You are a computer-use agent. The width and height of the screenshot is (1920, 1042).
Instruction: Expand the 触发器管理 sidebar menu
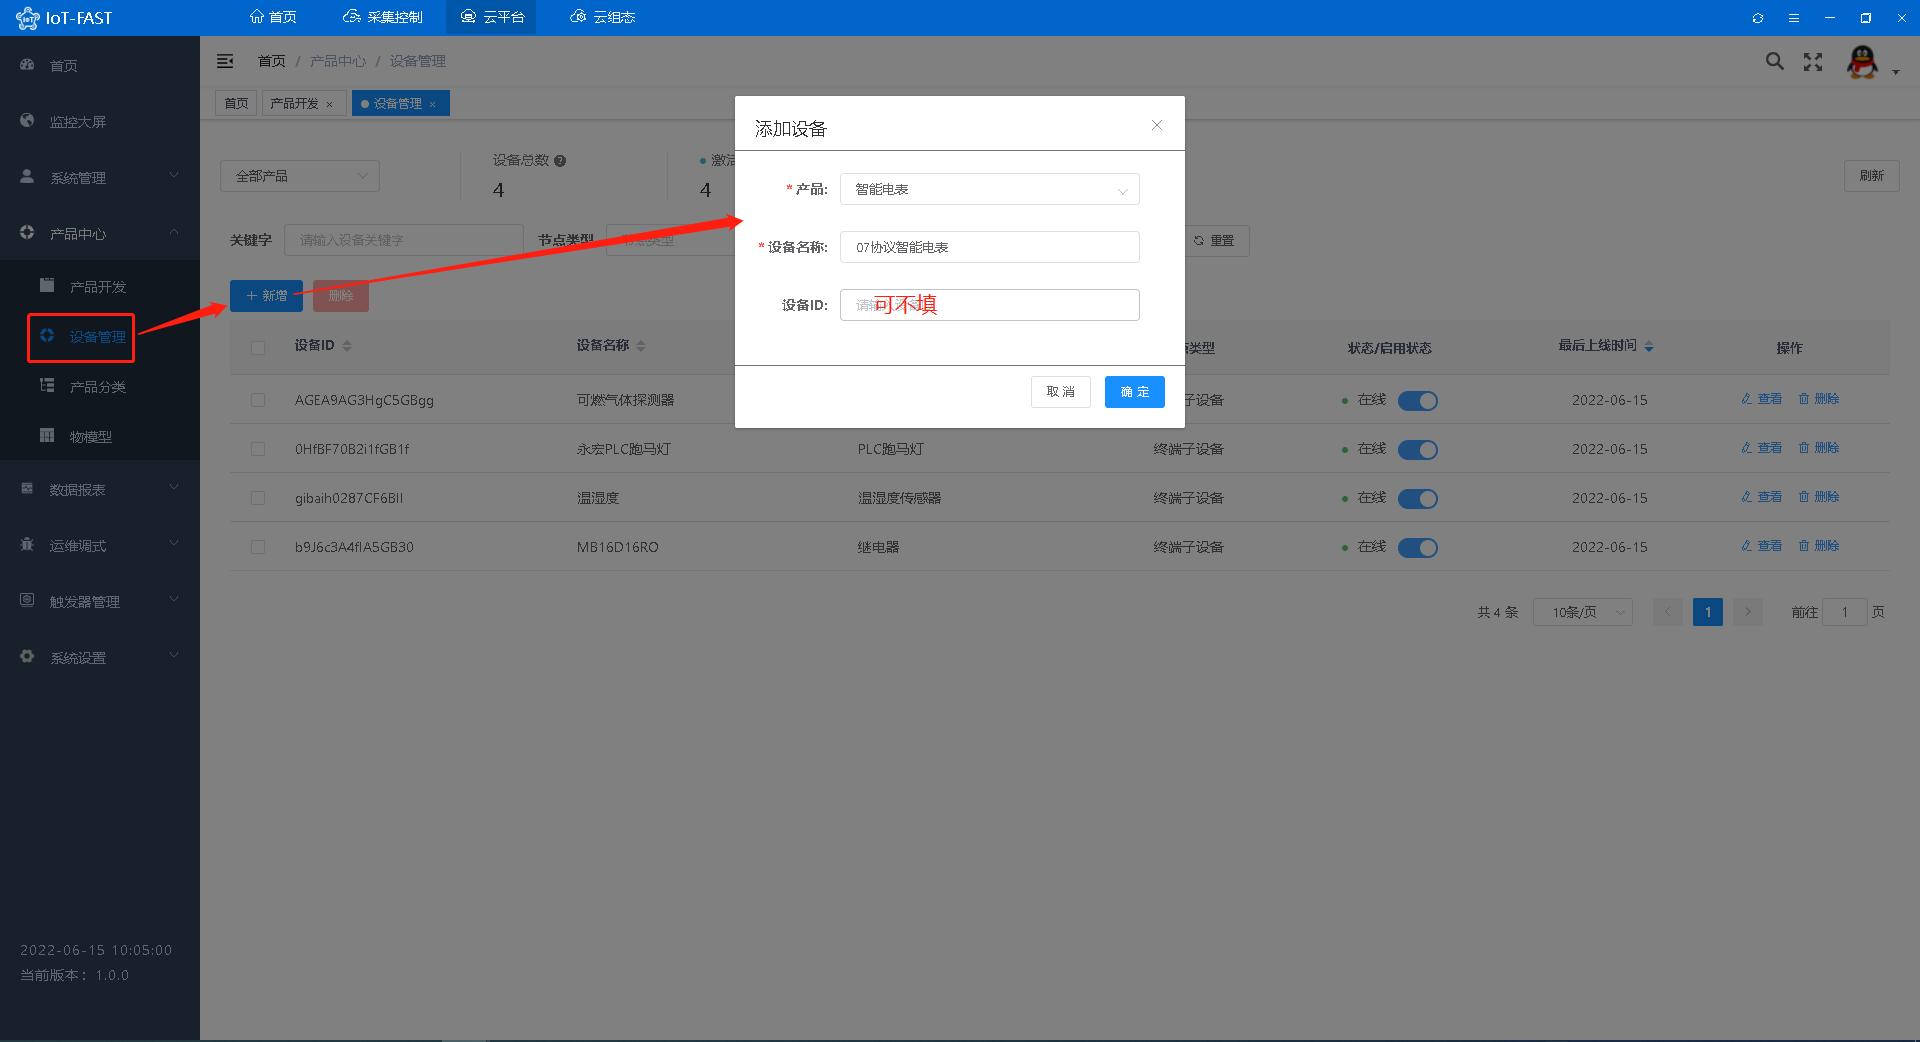coord(100,601)
